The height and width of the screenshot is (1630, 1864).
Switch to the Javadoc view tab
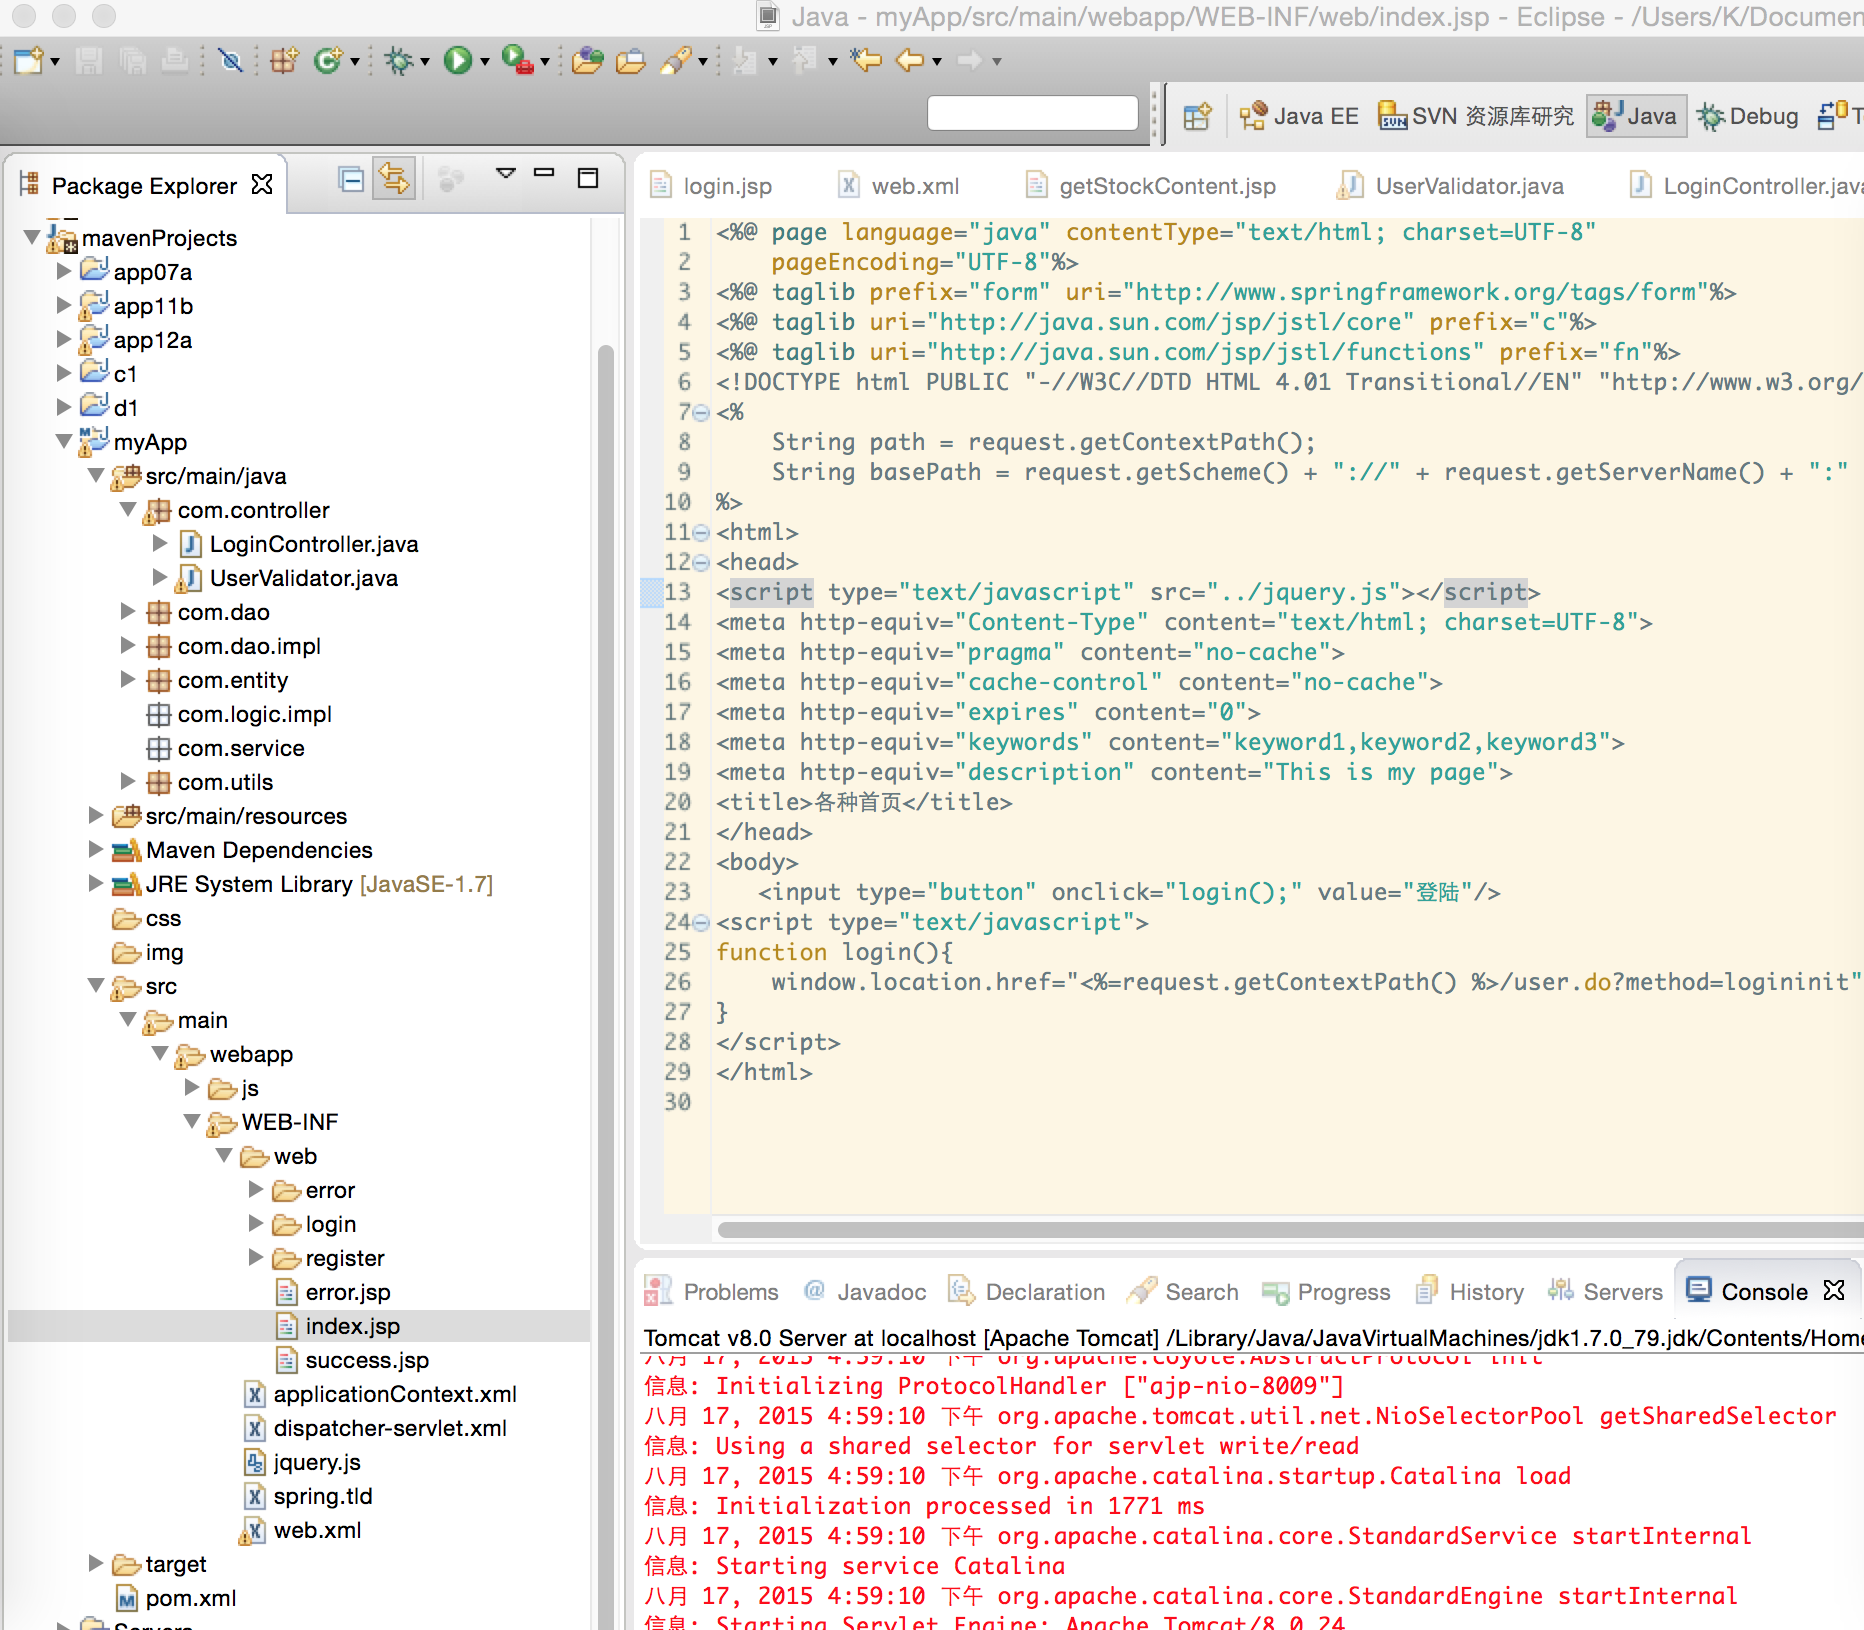866,1292
